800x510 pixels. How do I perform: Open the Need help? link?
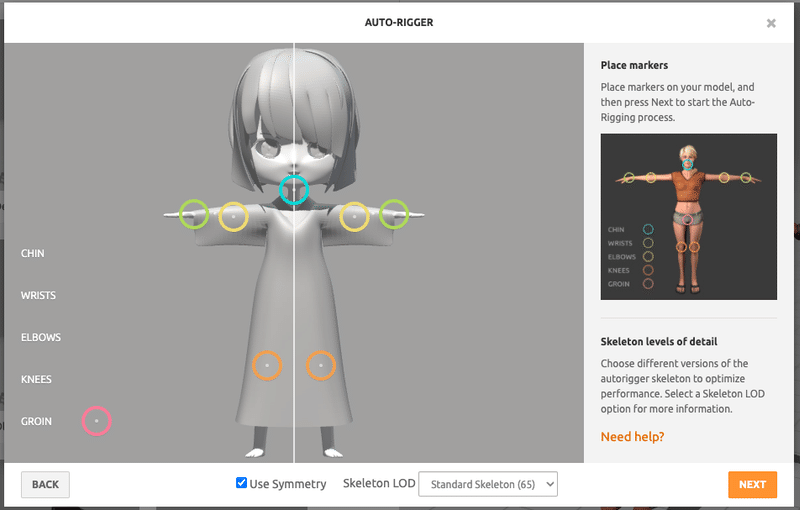coord(632,437)
